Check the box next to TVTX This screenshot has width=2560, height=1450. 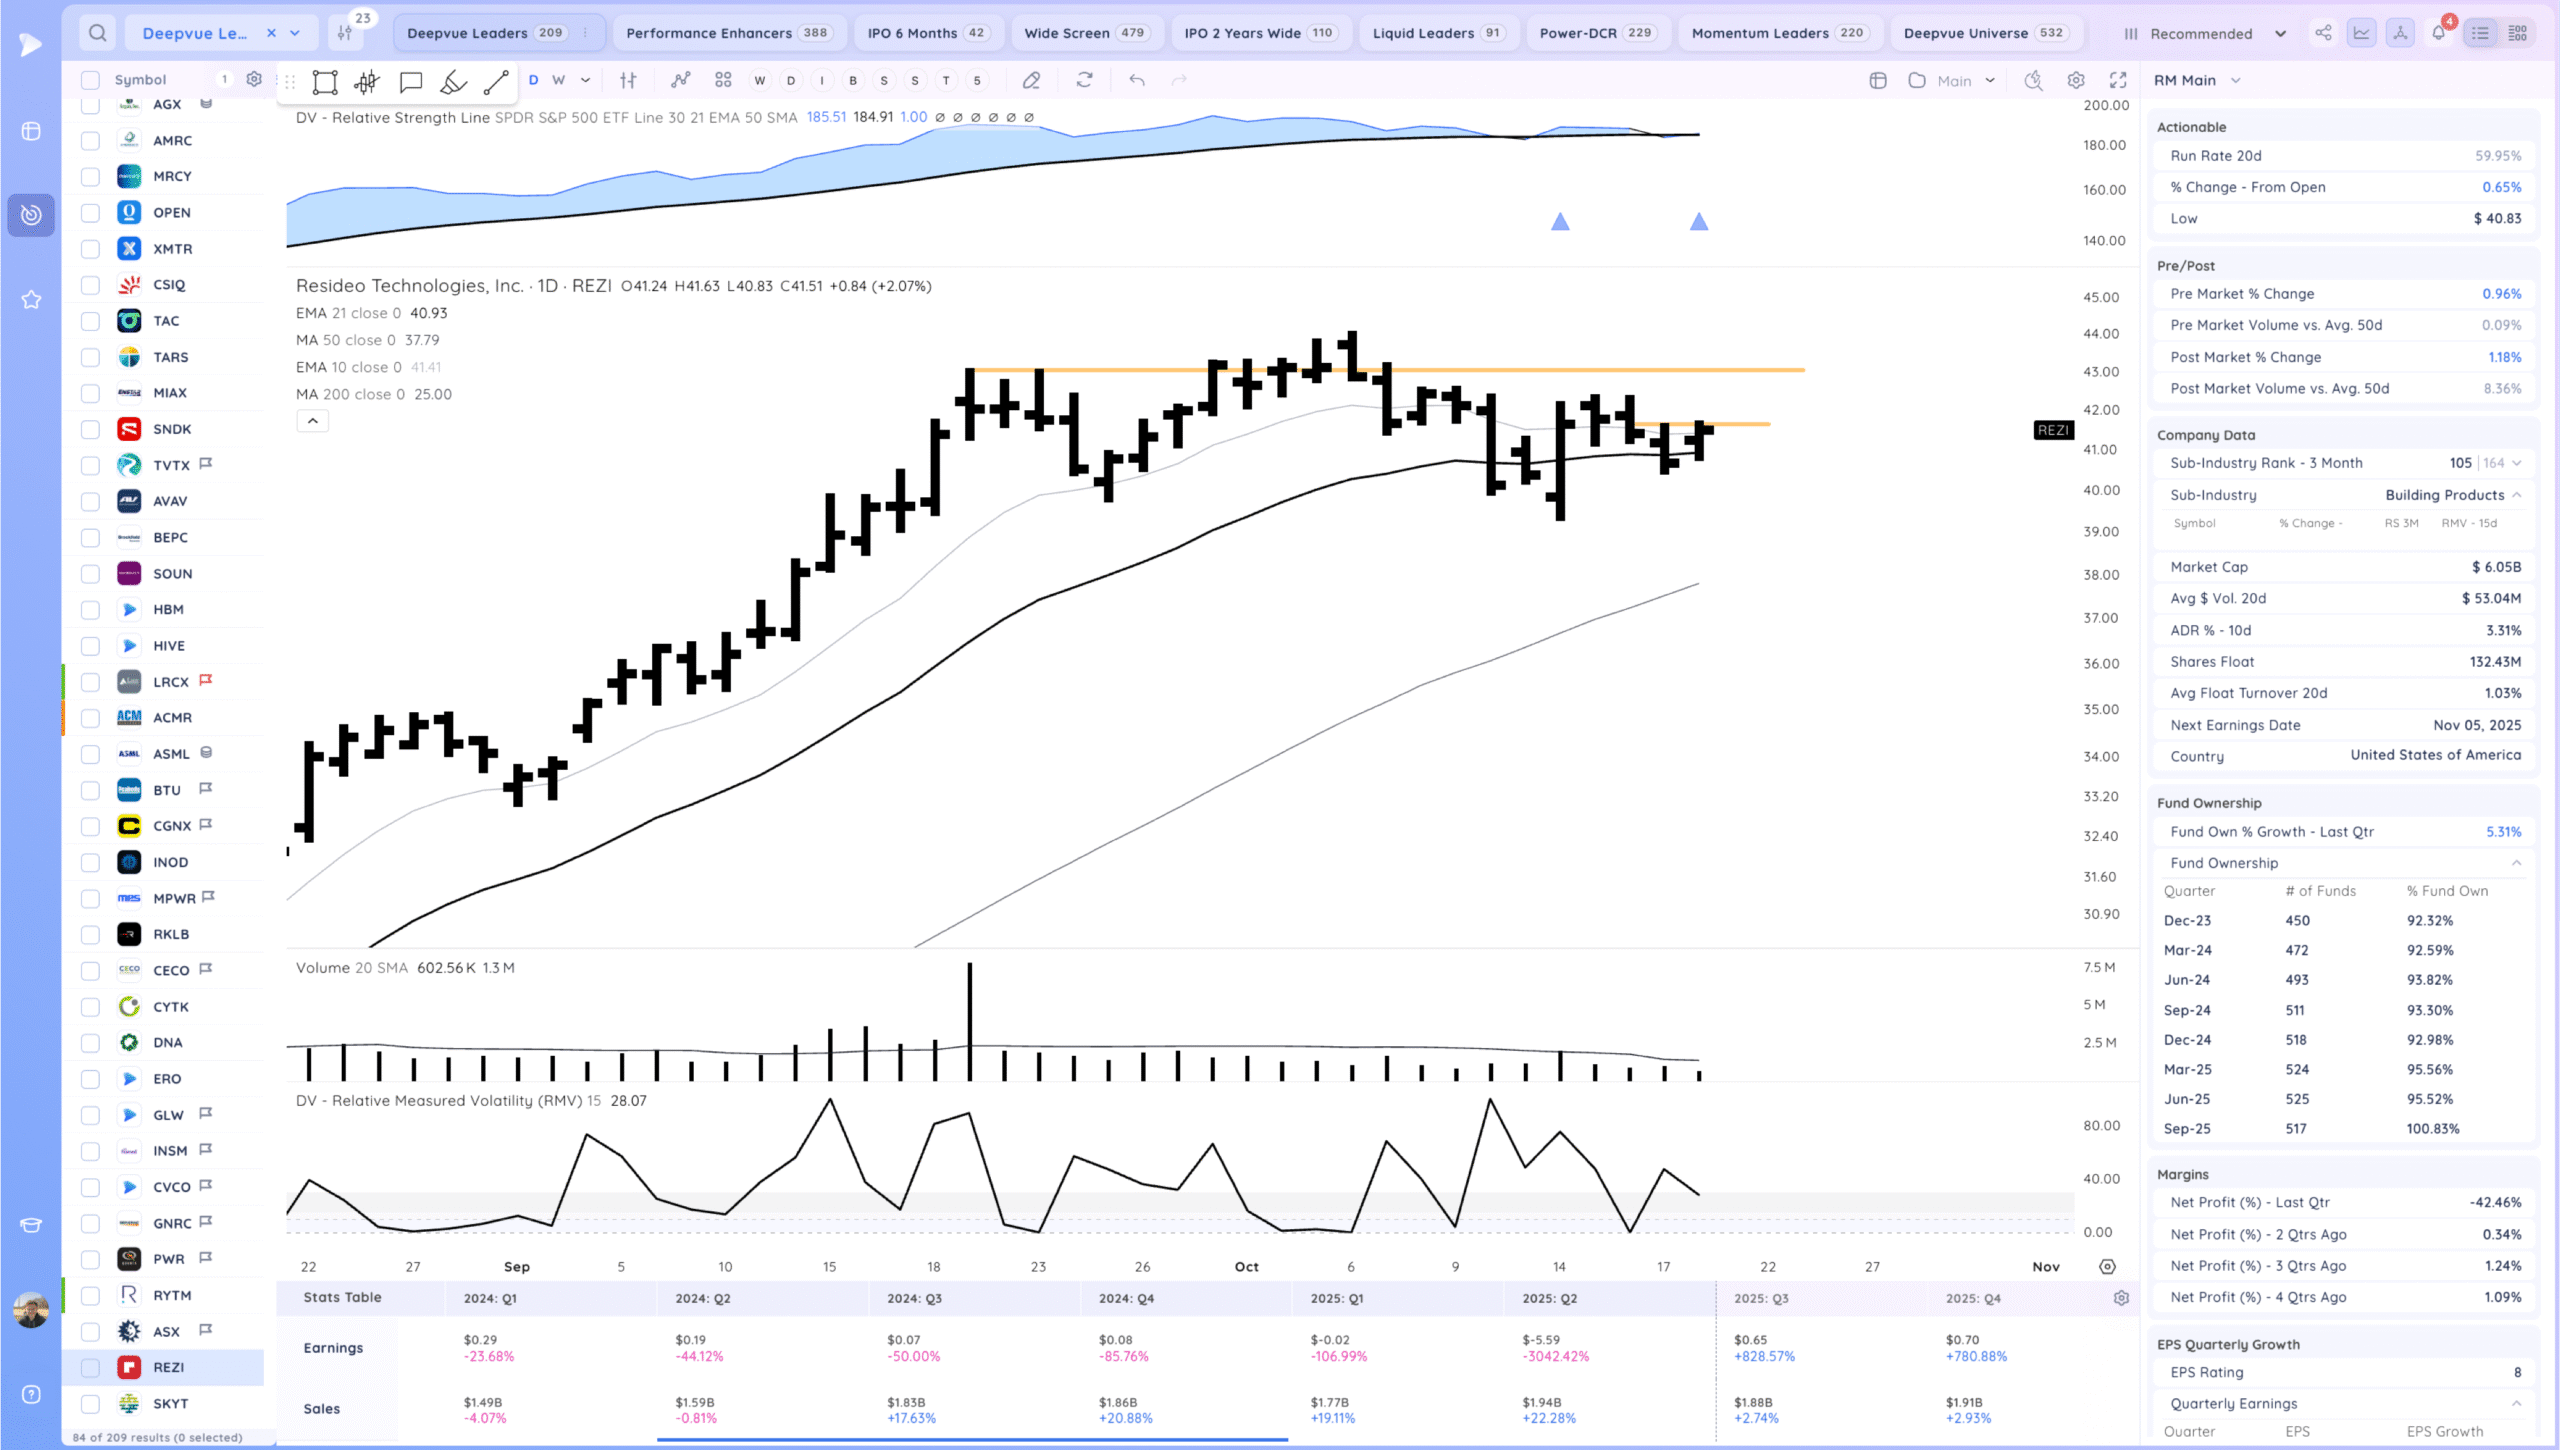[x=90, y=465]
